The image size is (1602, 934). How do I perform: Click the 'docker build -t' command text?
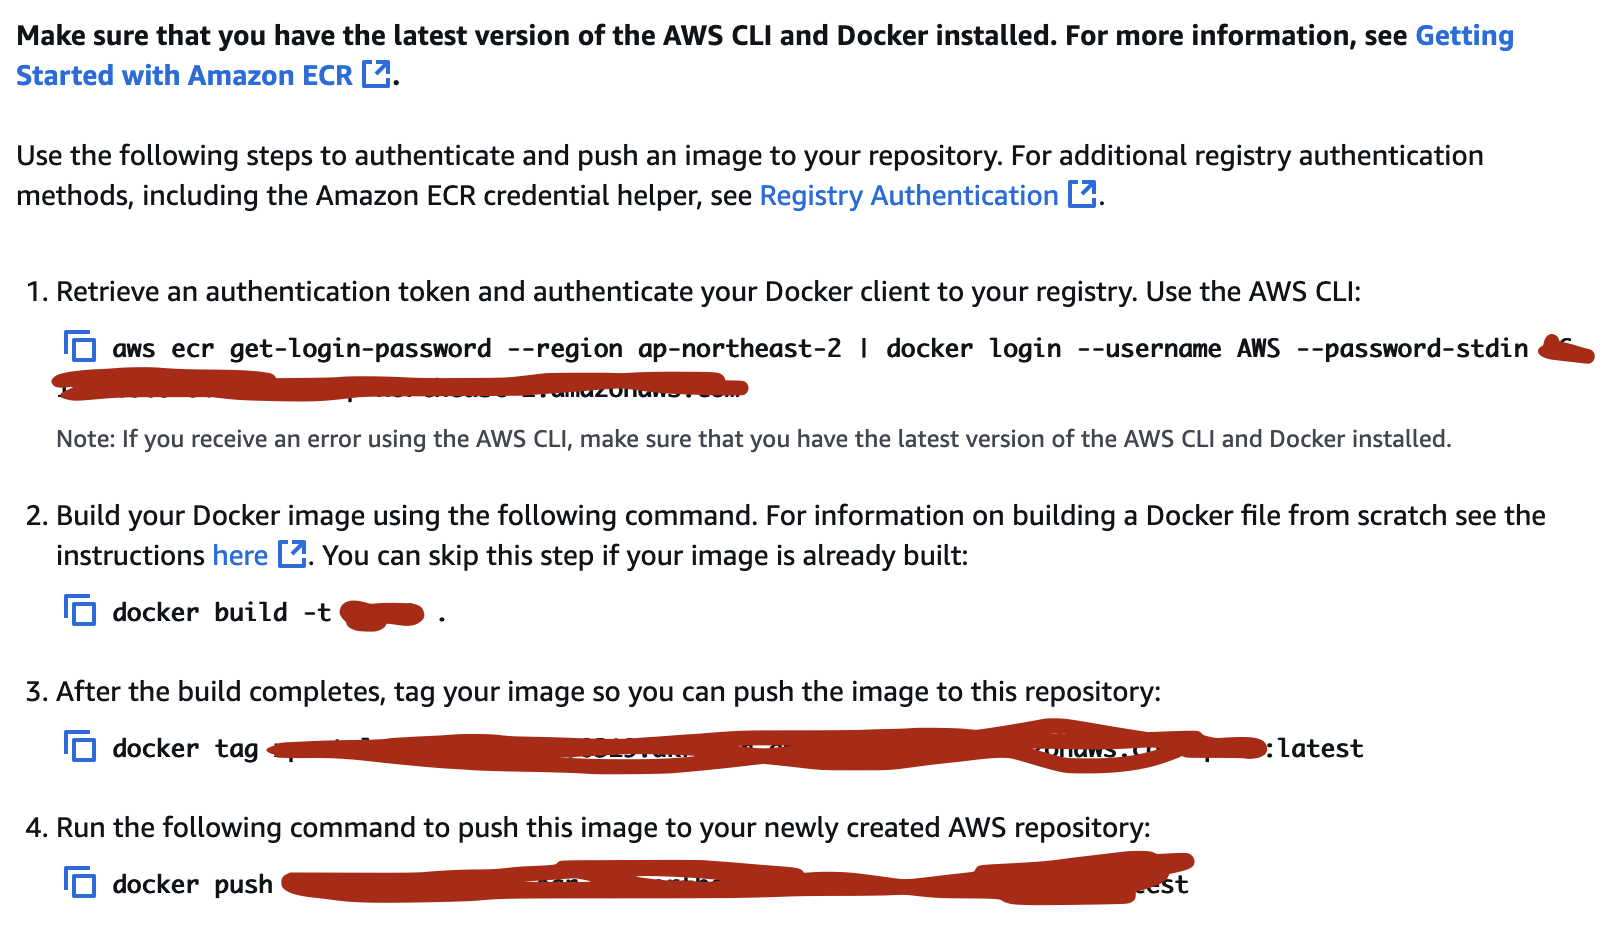(221, 612)
